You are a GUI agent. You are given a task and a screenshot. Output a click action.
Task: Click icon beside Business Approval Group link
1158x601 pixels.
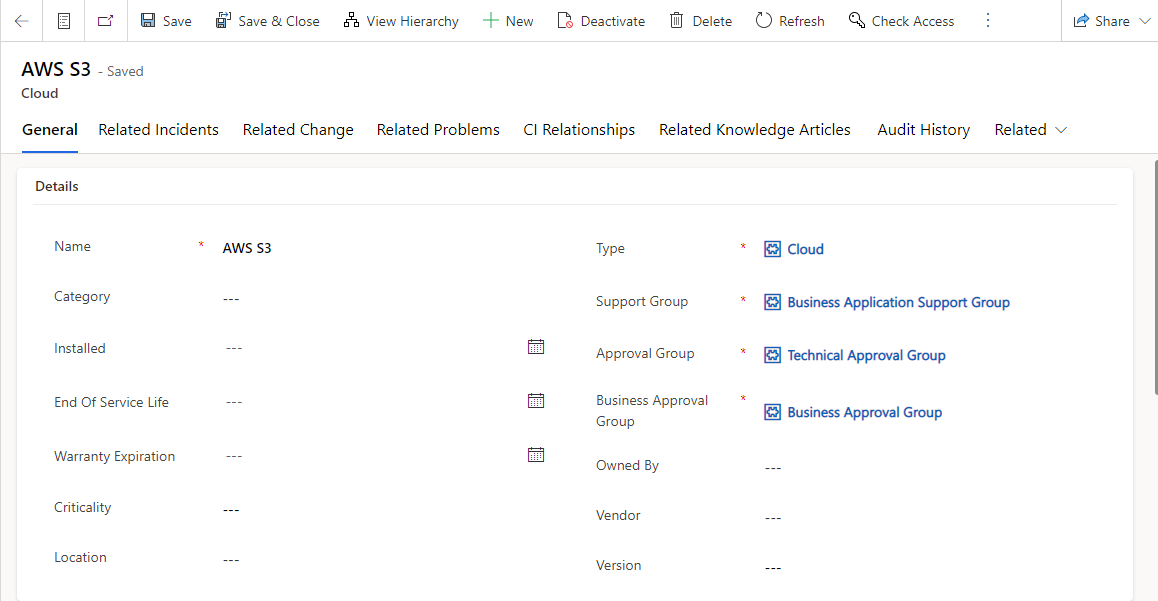(x=772, y=413)
